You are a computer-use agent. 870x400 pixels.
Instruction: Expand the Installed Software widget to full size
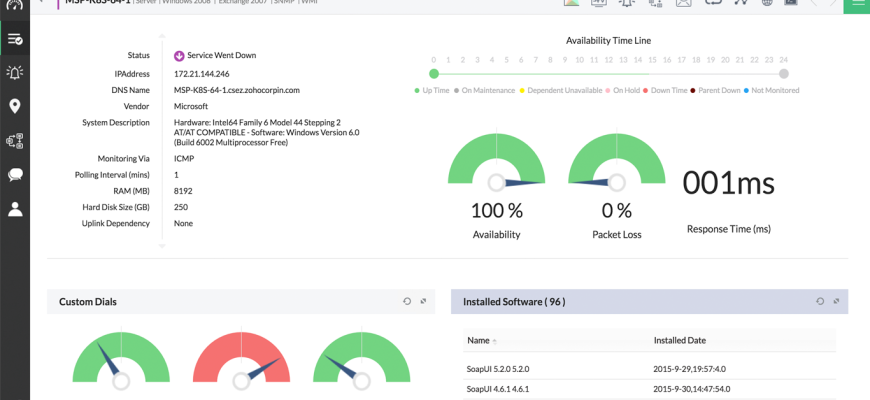[836, 301]
